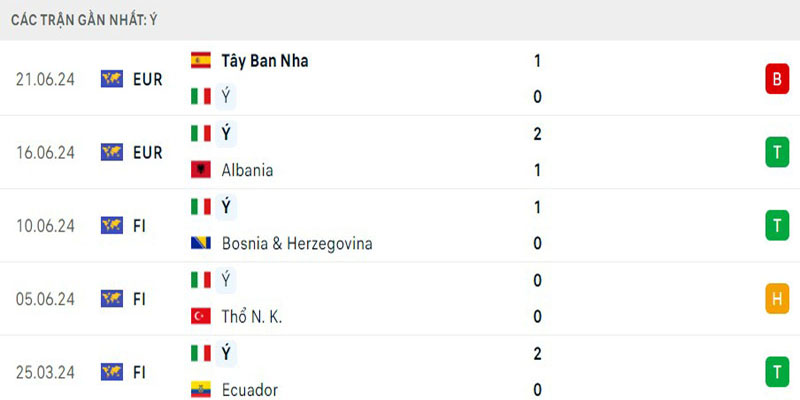The width and height of the screenshot is (800, 400).
Task: Click the red B result badge
Action: [x=776, y=79]
